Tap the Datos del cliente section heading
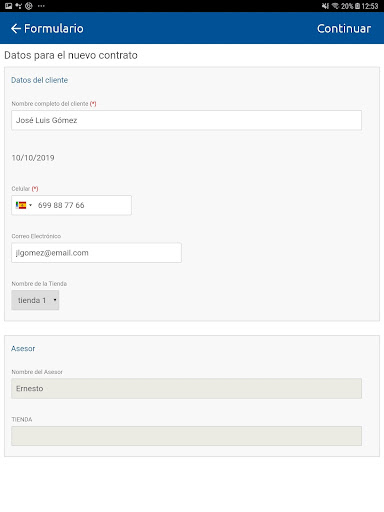The height and width of the screenshot is (512, 384). (x=39, y=80)
